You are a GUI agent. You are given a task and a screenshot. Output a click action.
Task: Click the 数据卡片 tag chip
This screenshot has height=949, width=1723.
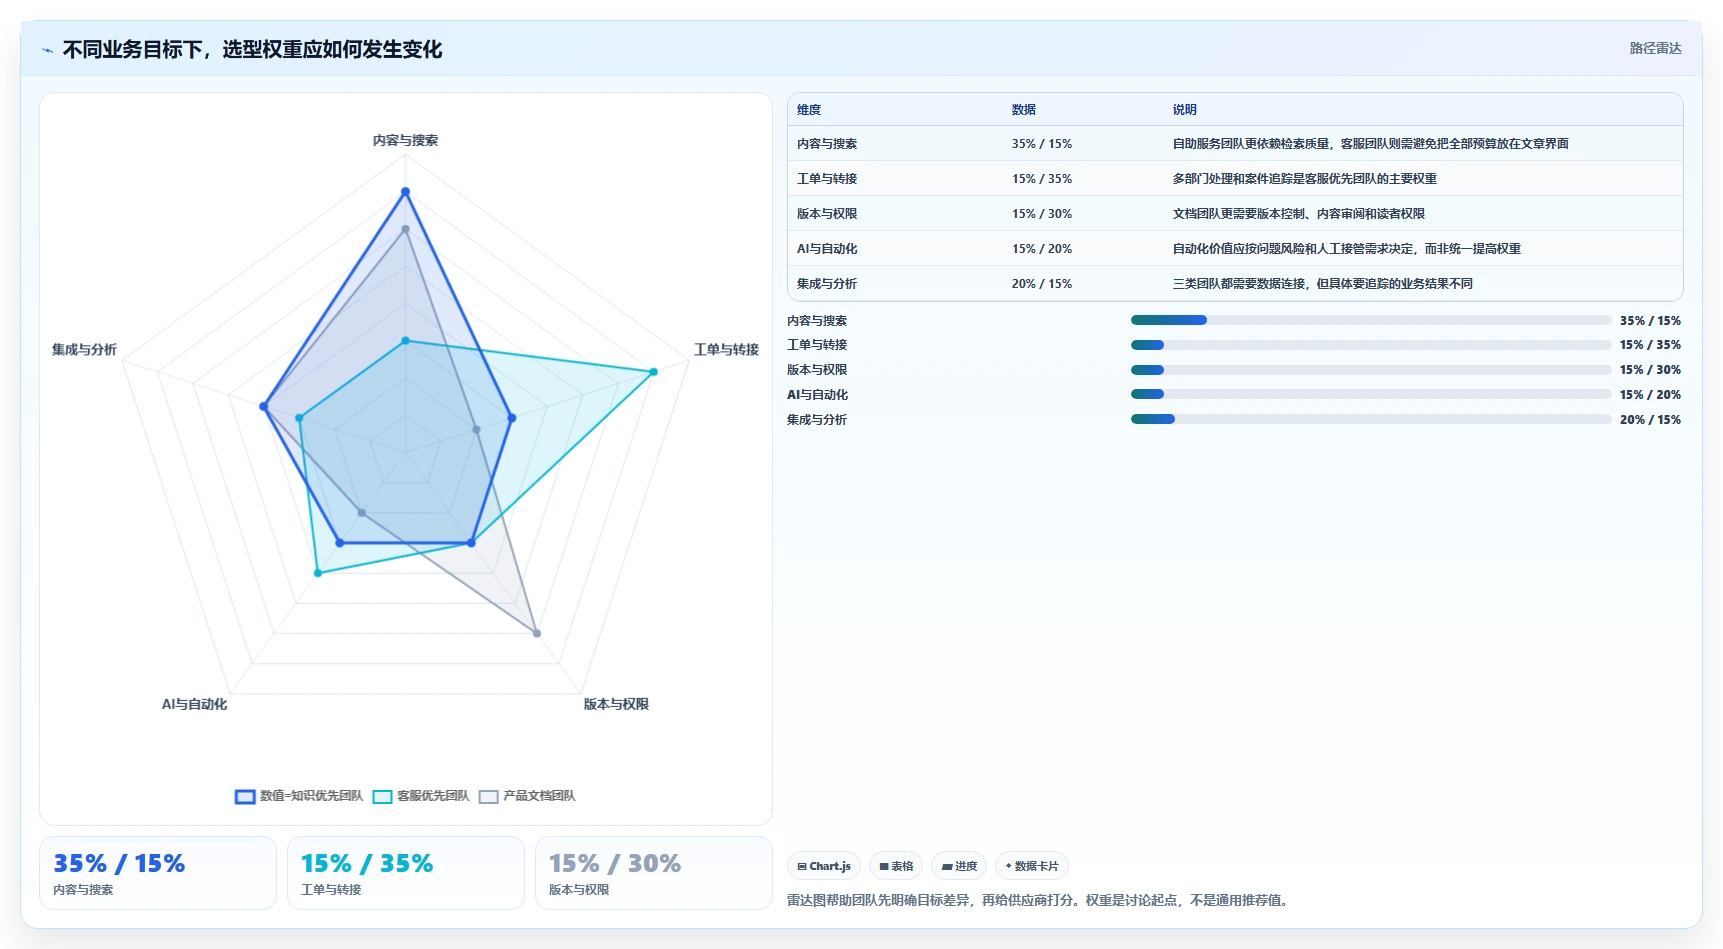(x=1032, y=866)
